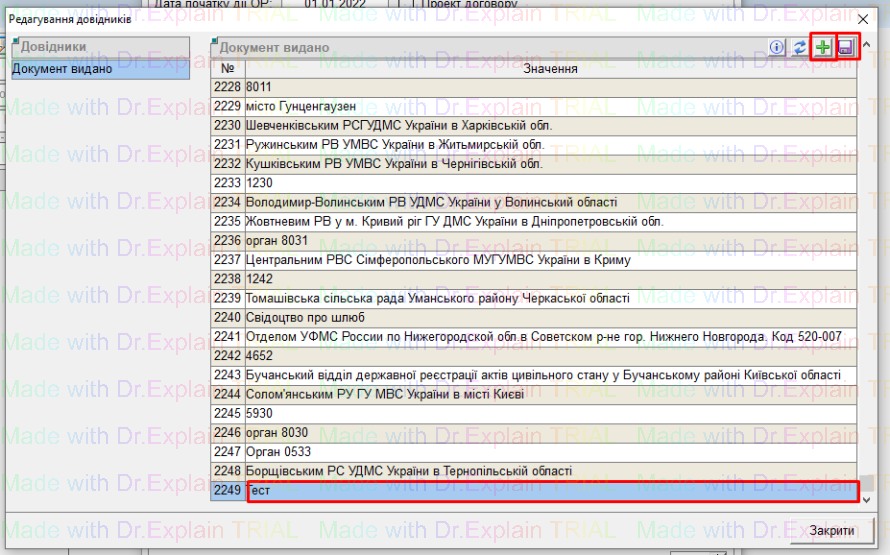The image size is (890, 555).
Task: Click the green plus add record icon
Action: click(x=823, y=48)
